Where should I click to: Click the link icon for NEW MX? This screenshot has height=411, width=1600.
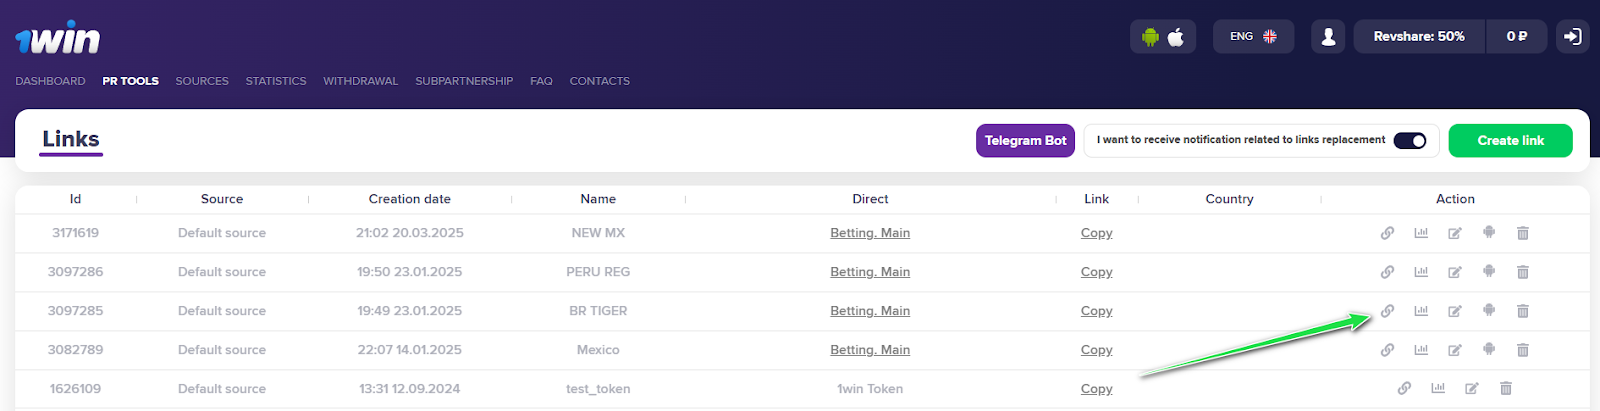pos(1387,233)
